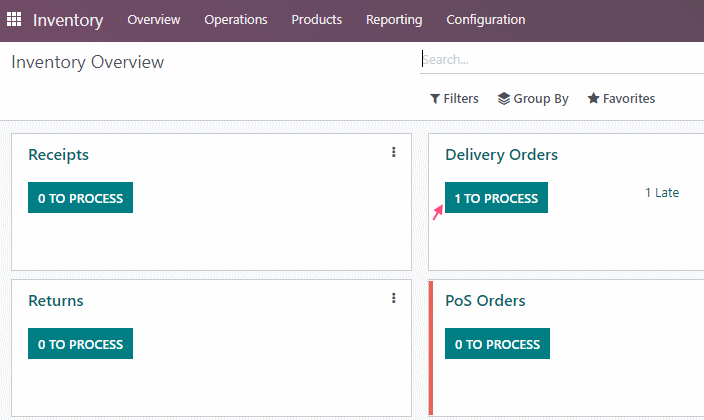Click the Returns 0 To Process button
This screenshot has width=704, height=420.
tap(80, 344)
